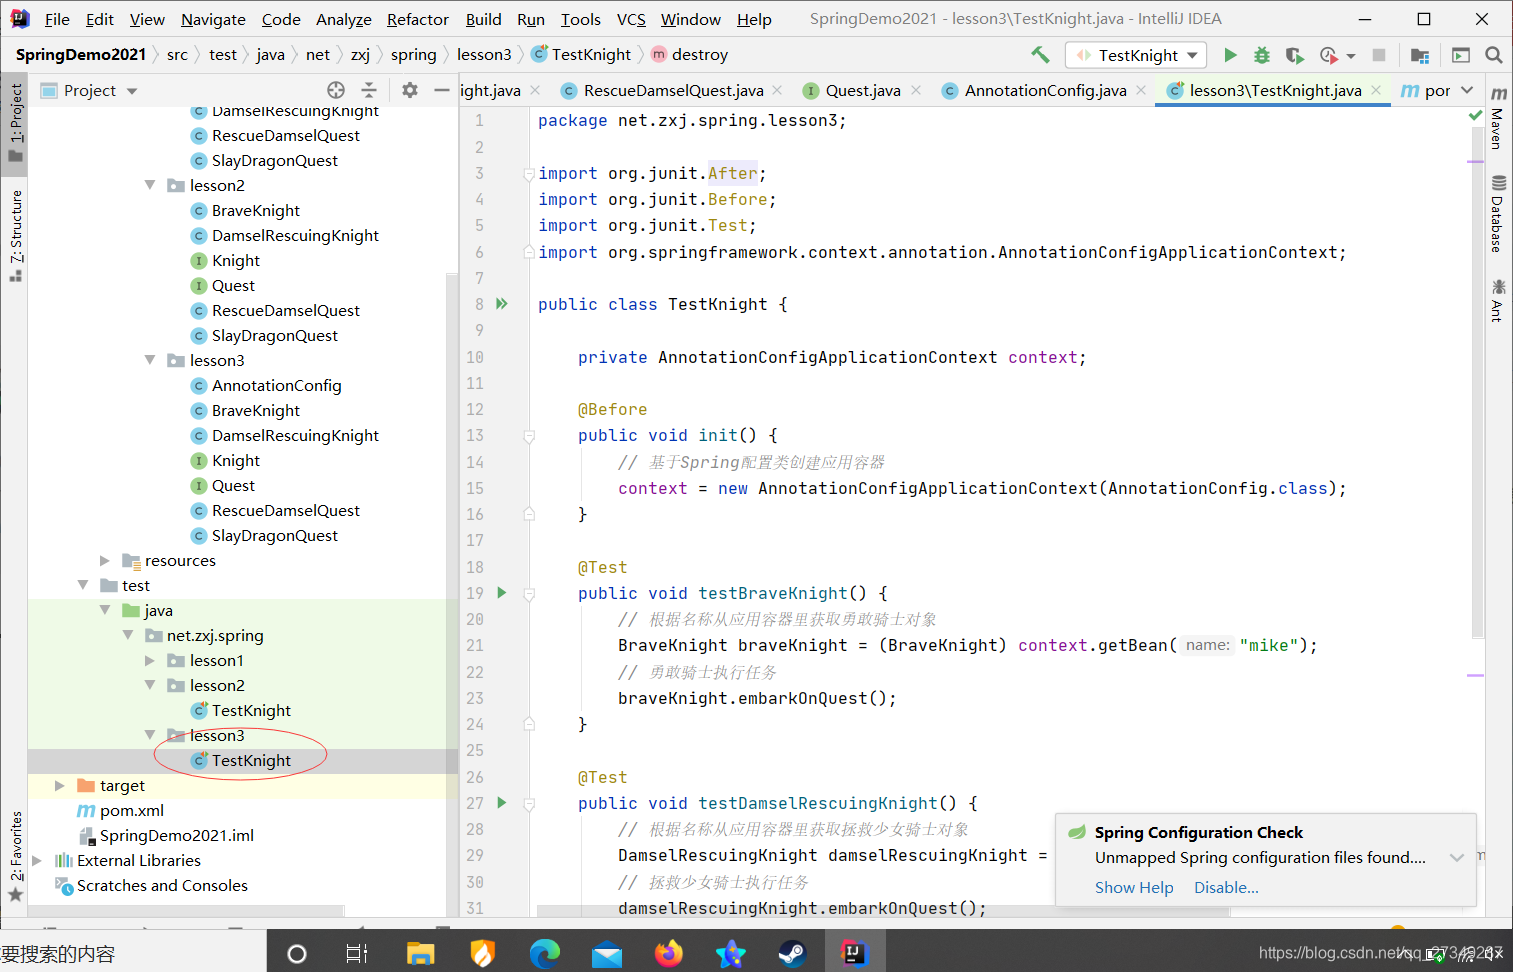The height and width of the screenshot is (972, 1513).
Task: Start debugging with the bug icon
Action: click(1262, 55)
